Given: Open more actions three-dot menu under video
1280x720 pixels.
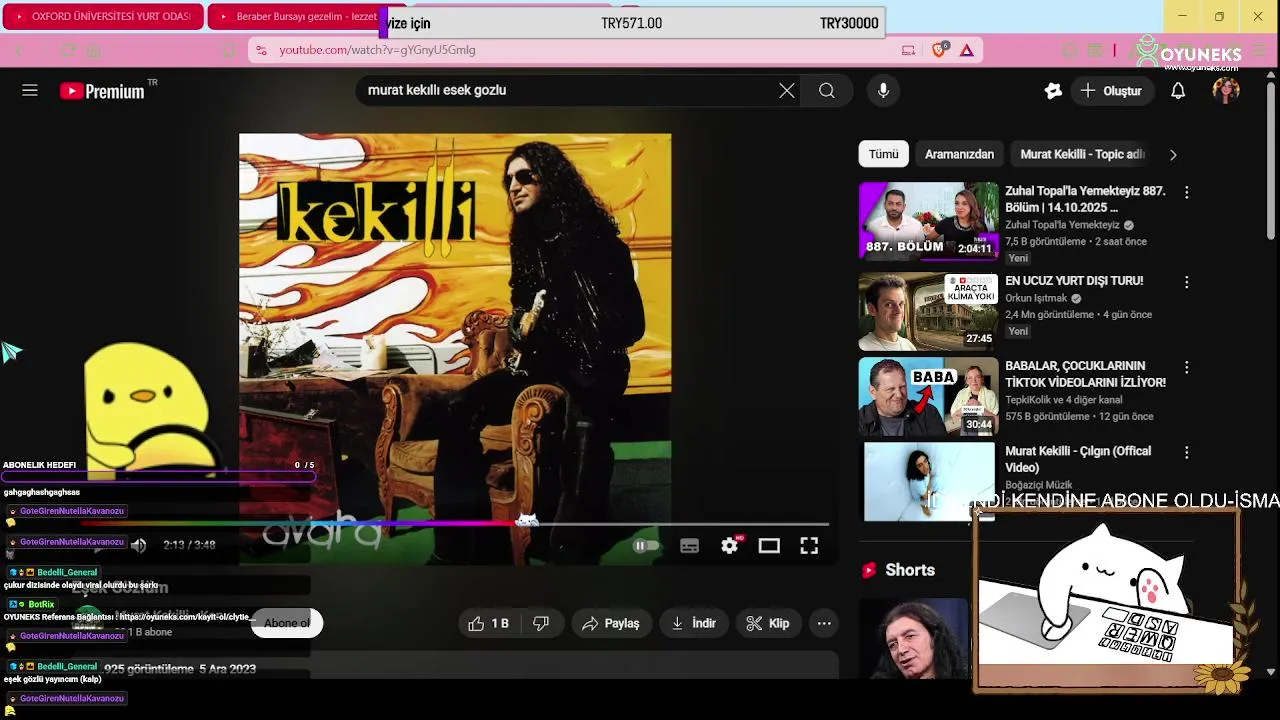Looking at the screenshot, I should point(824,623).
